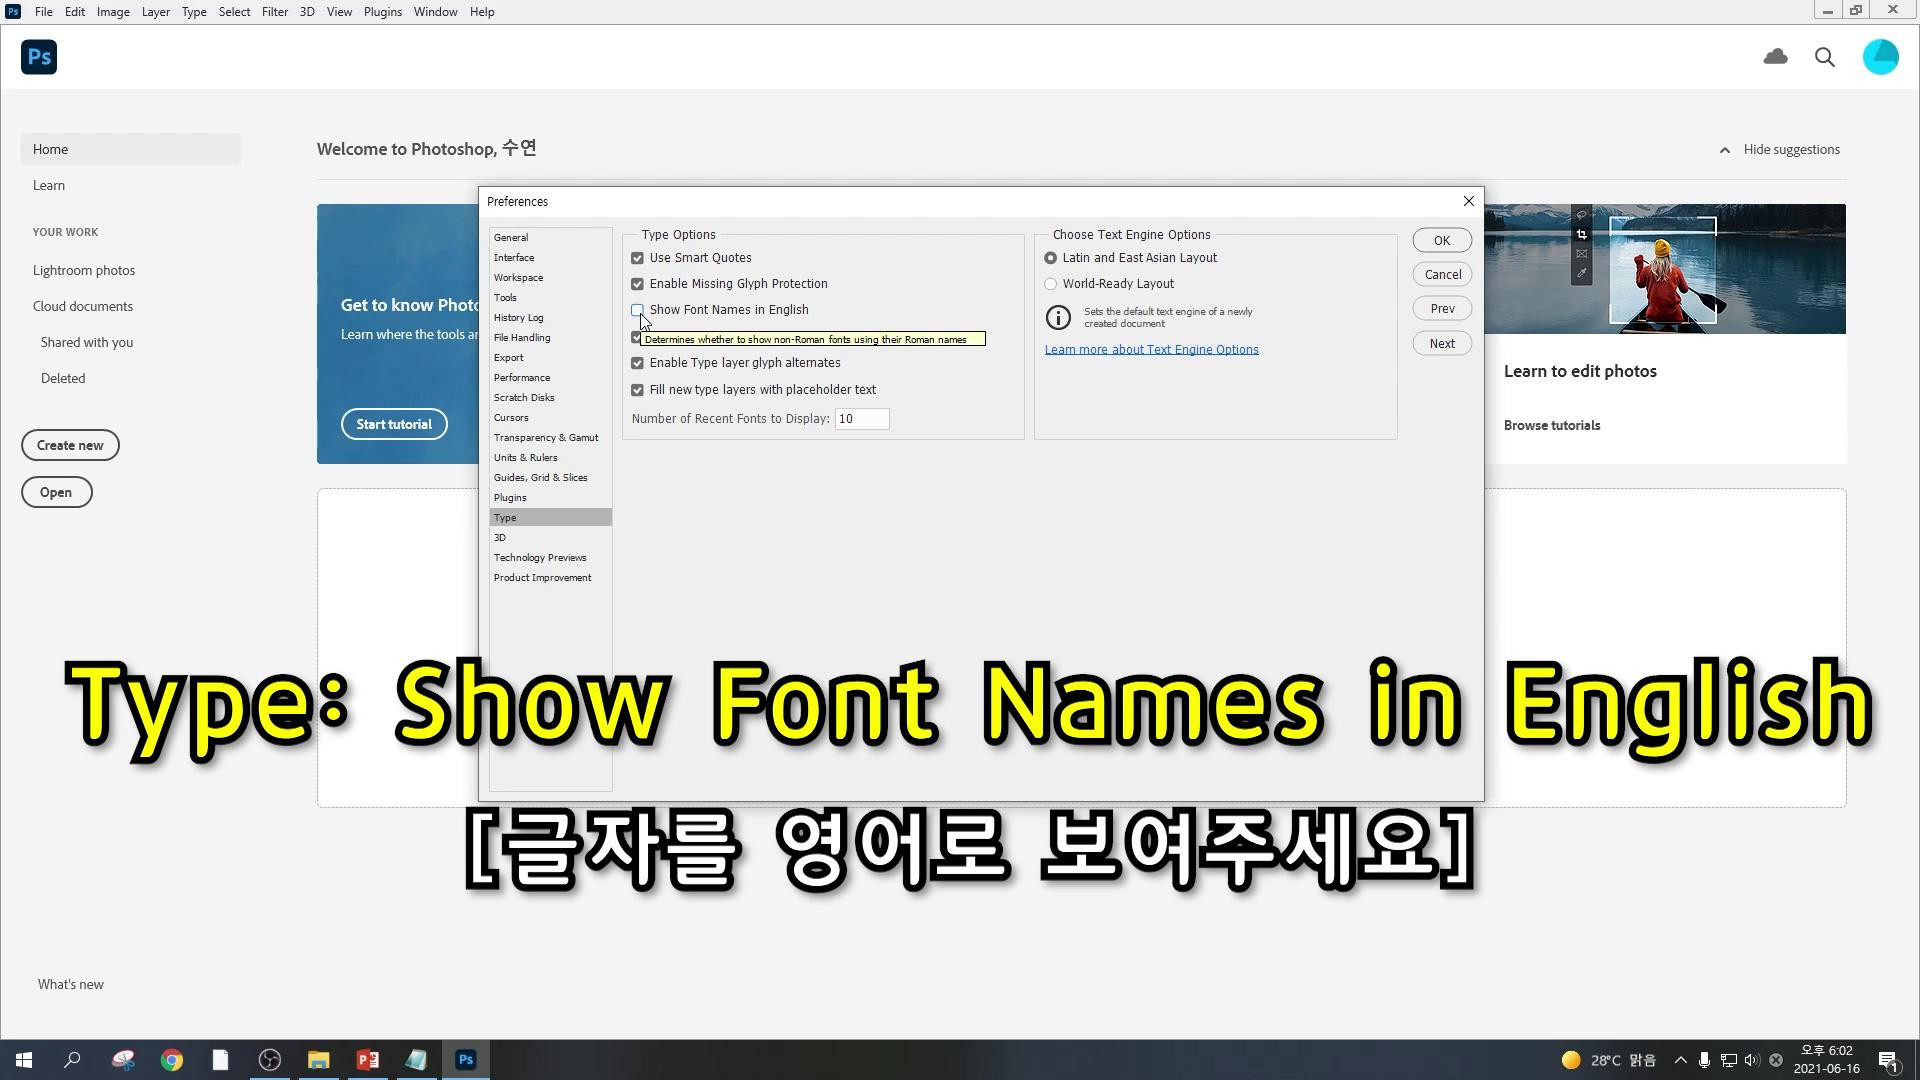Enable Show Font Names in English

[x=637, y=310]
